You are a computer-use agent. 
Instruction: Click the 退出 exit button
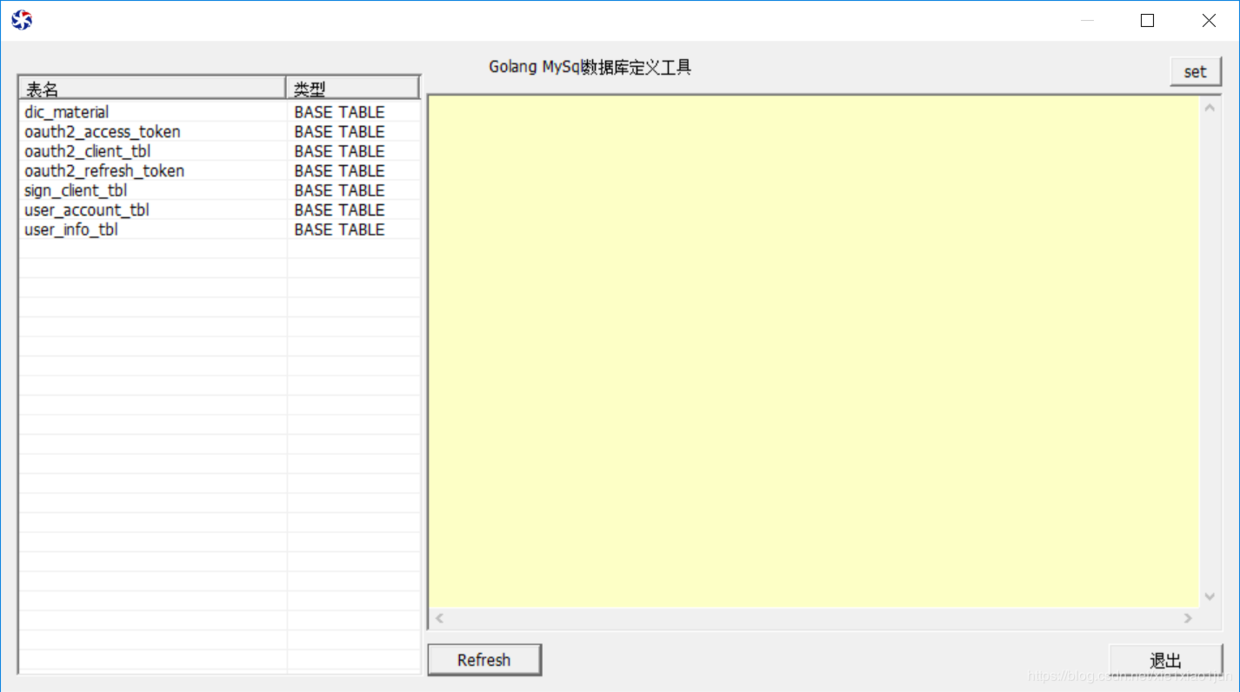tap(1165, 661)
